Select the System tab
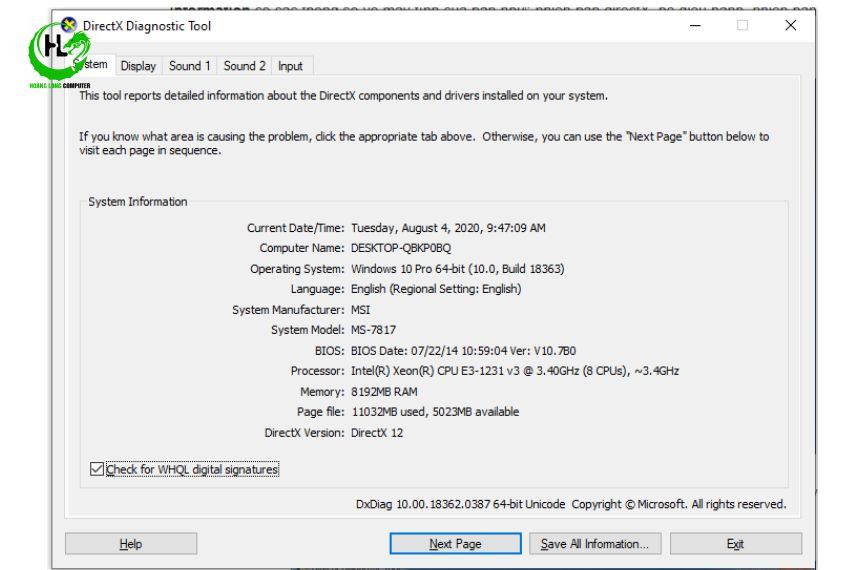This screenshot has width=855, height=570. tap(92, 65)
